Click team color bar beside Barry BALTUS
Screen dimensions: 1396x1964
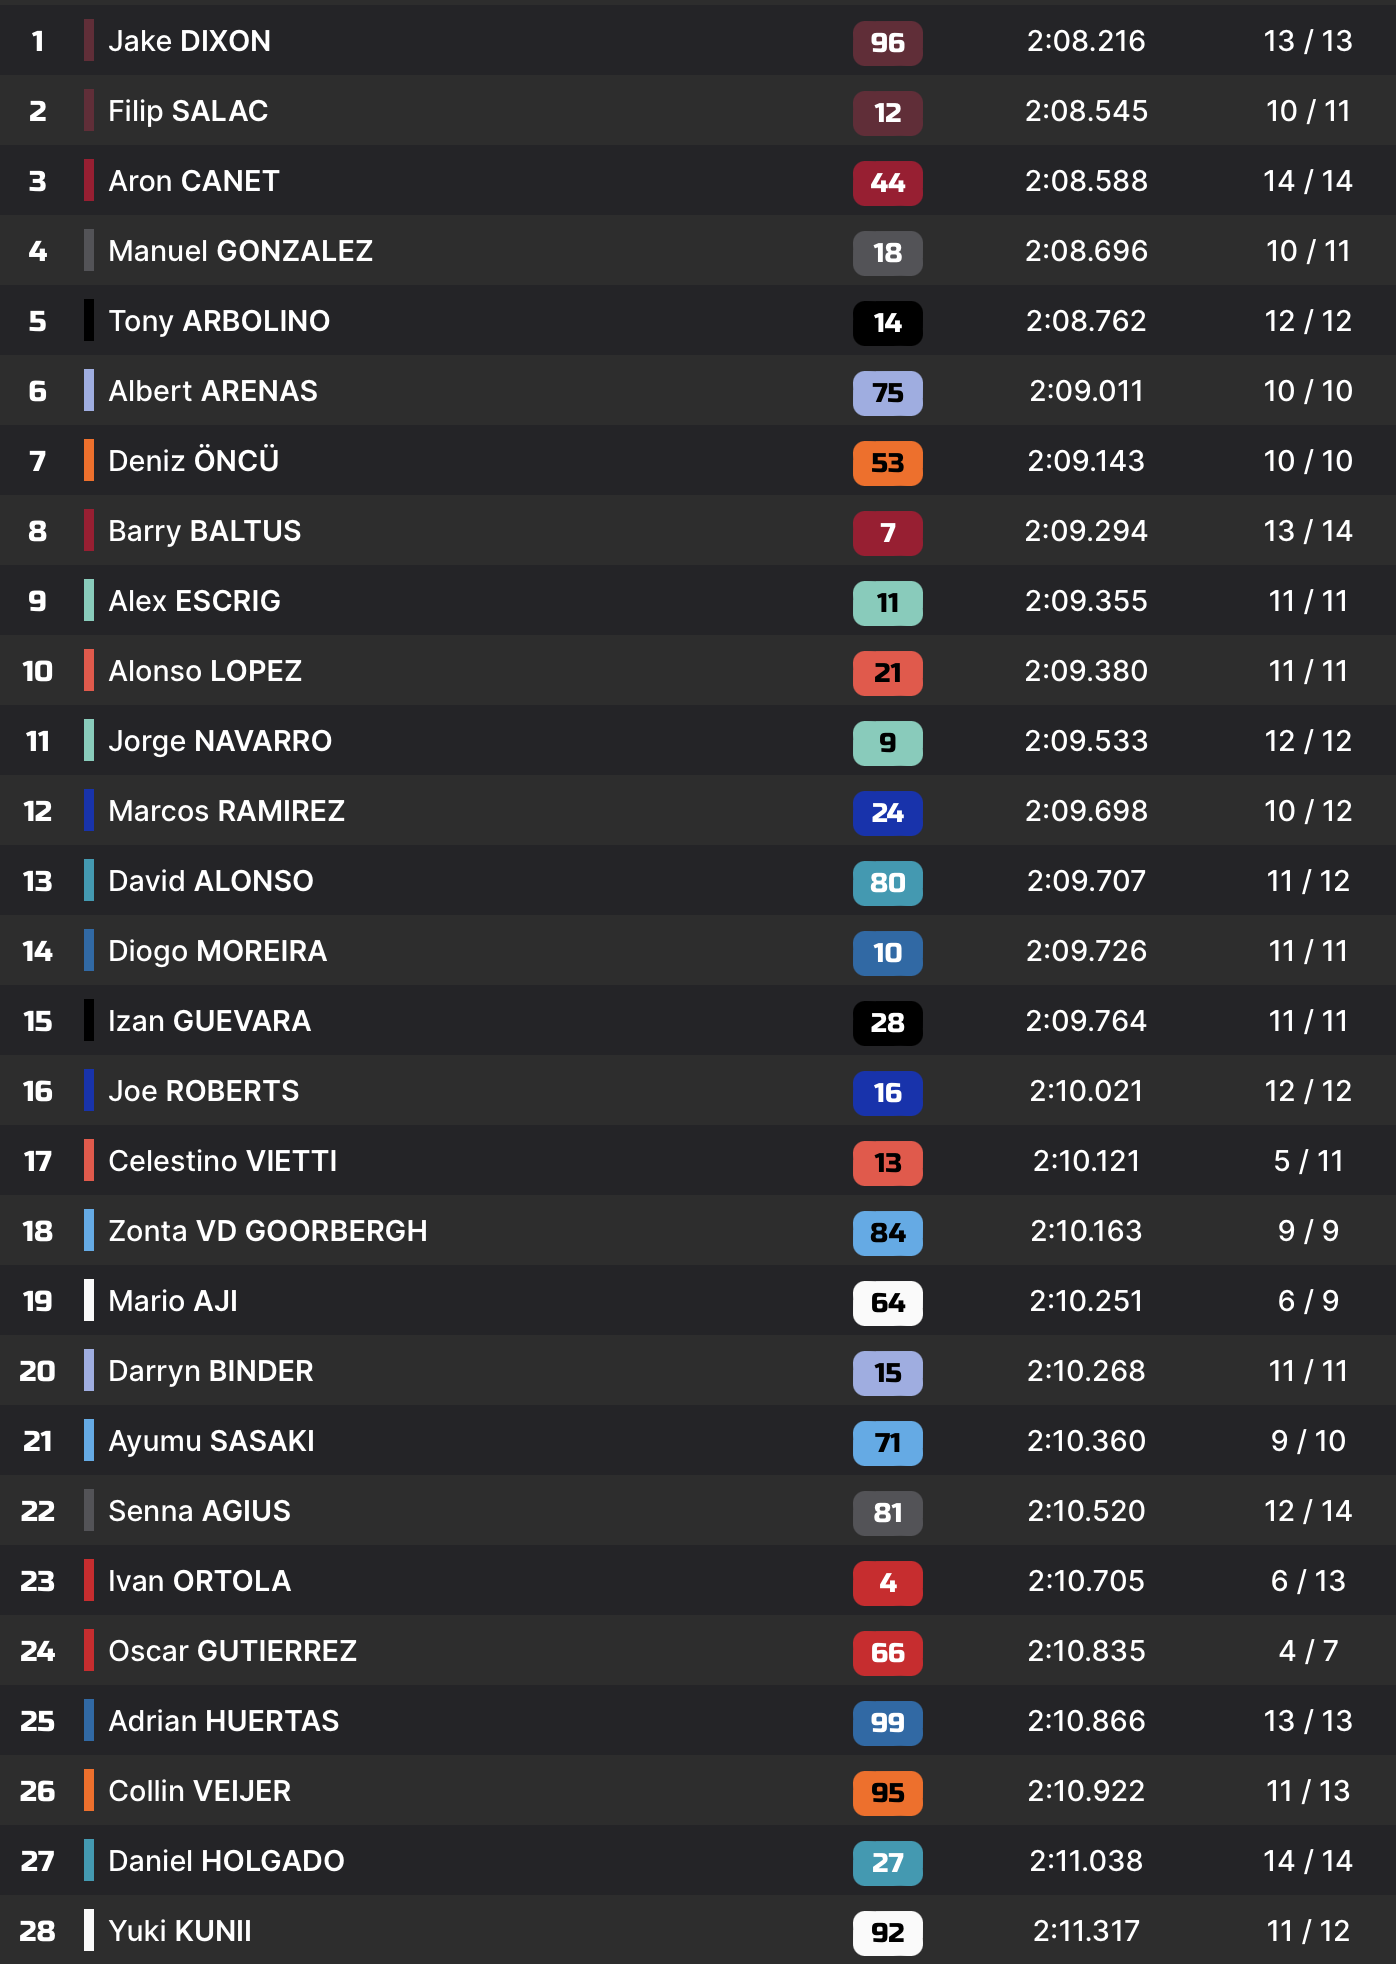[89, 531]
